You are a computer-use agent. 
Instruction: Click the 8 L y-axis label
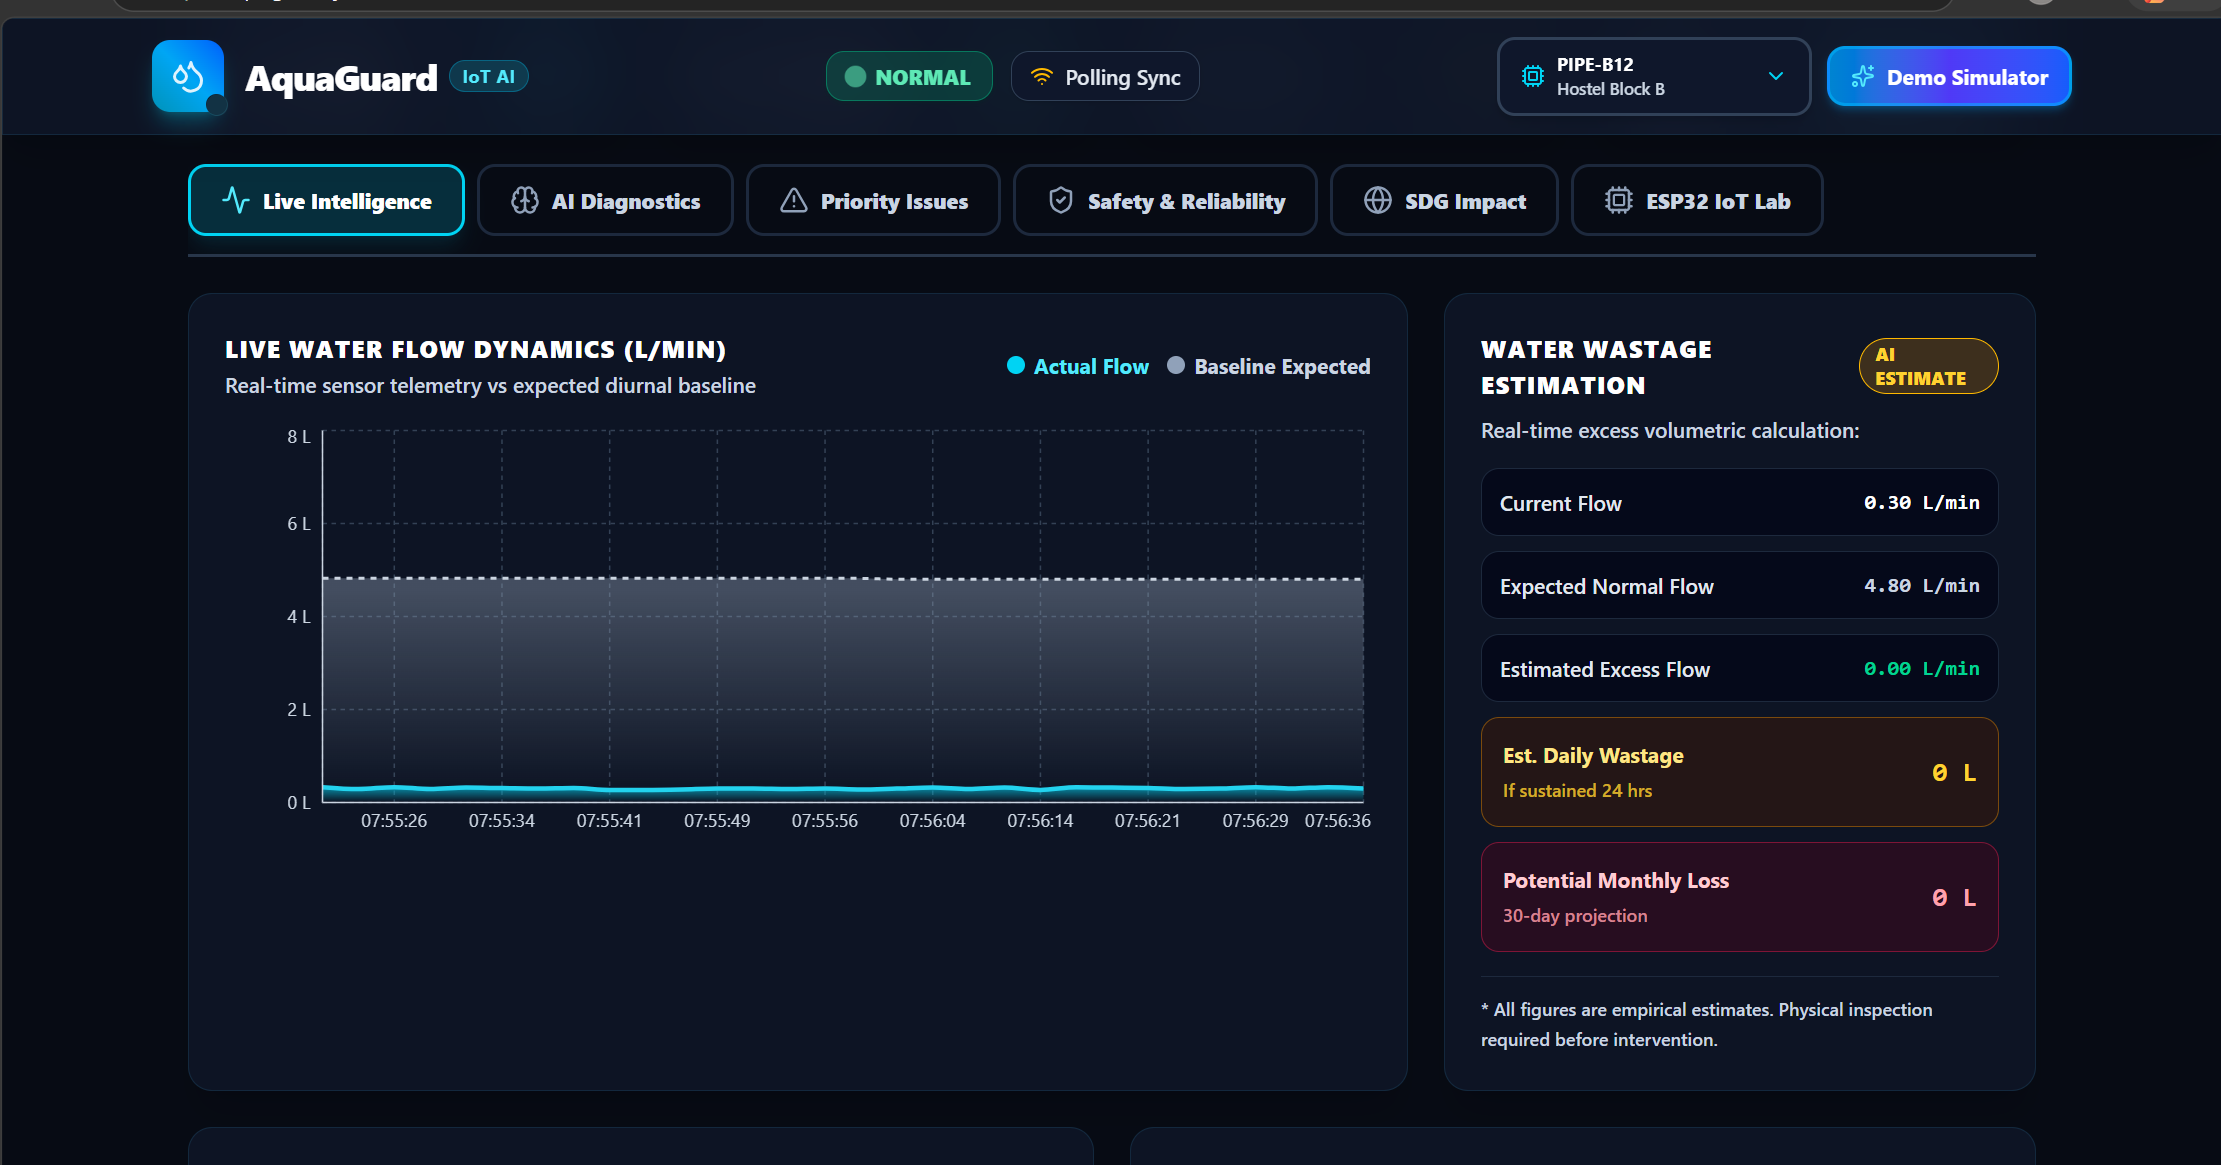299,437
